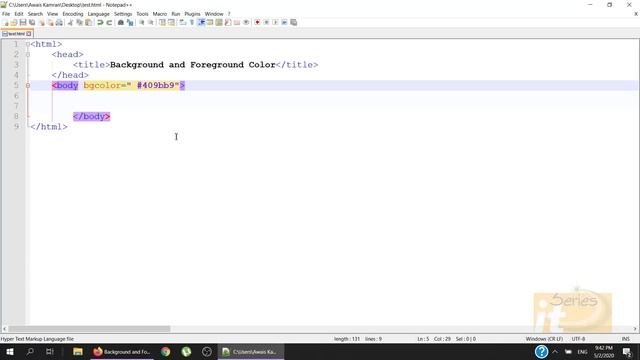Click the title text Background and Foreground Color
640x360 pixels.
point(193,64)
